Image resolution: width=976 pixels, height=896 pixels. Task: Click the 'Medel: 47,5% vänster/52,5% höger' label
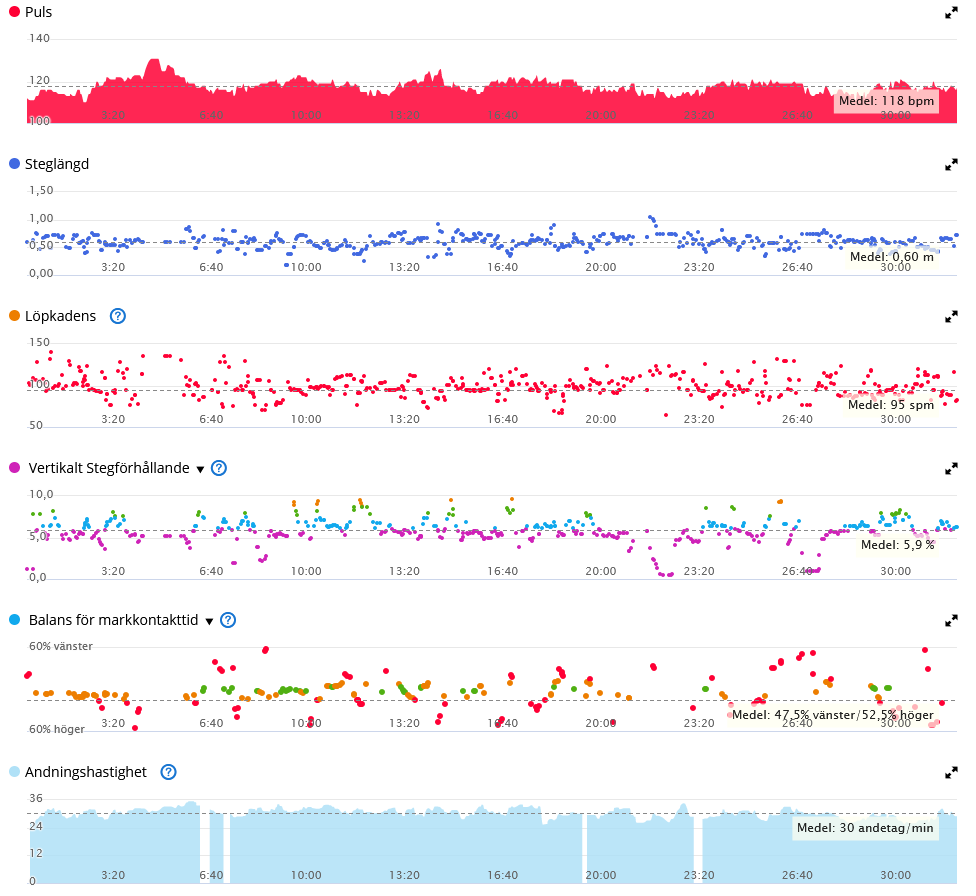pos(833,715)
